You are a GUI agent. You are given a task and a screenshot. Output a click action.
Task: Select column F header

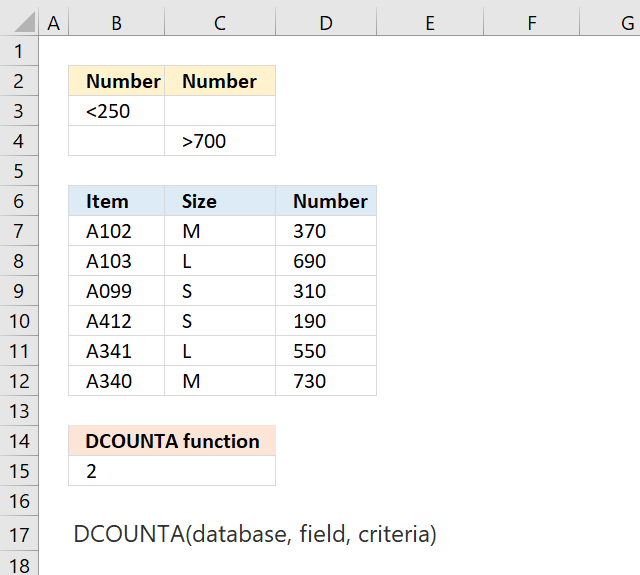click(x=531, y=23)
